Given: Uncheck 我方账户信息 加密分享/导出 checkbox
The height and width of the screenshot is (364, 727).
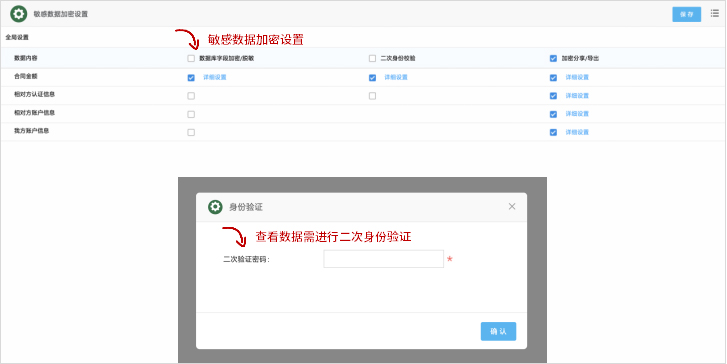Looking at the screenshot, I should click(x=553, y=132).
